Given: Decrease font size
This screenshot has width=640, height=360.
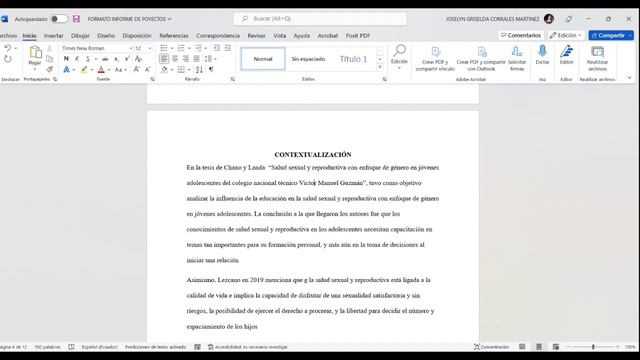Looking at the screenshot, I should pos(147,70).
